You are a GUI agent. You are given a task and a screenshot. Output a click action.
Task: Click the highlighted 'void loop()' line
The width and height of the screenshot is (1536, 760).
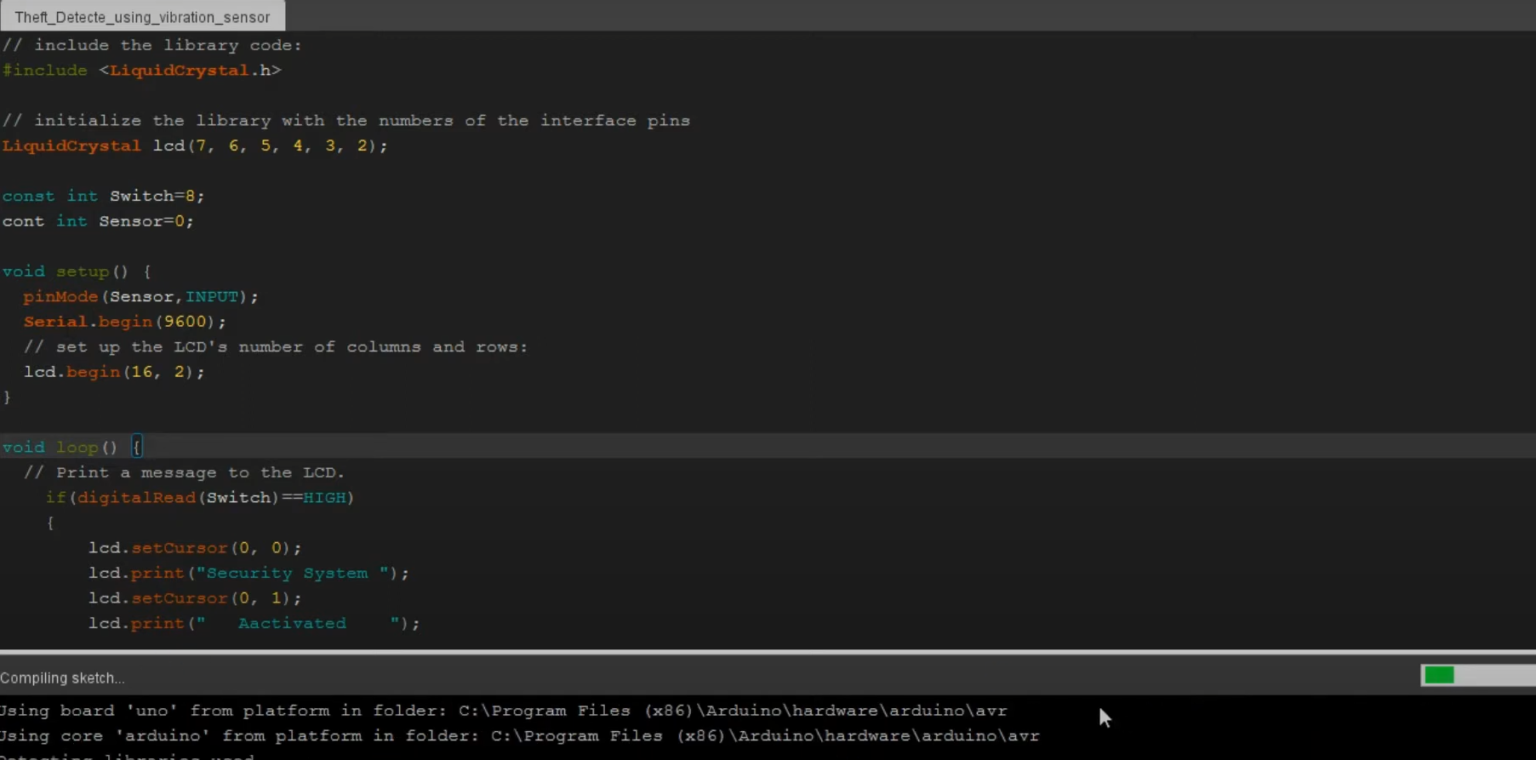click(60, 447)
